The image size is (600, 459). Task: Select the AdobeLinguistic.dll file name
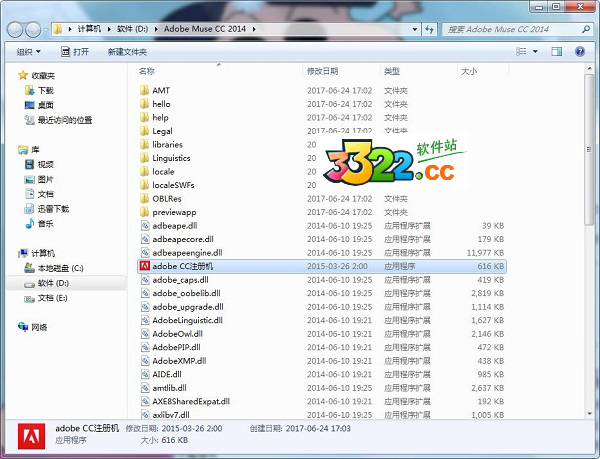[188, 320]
